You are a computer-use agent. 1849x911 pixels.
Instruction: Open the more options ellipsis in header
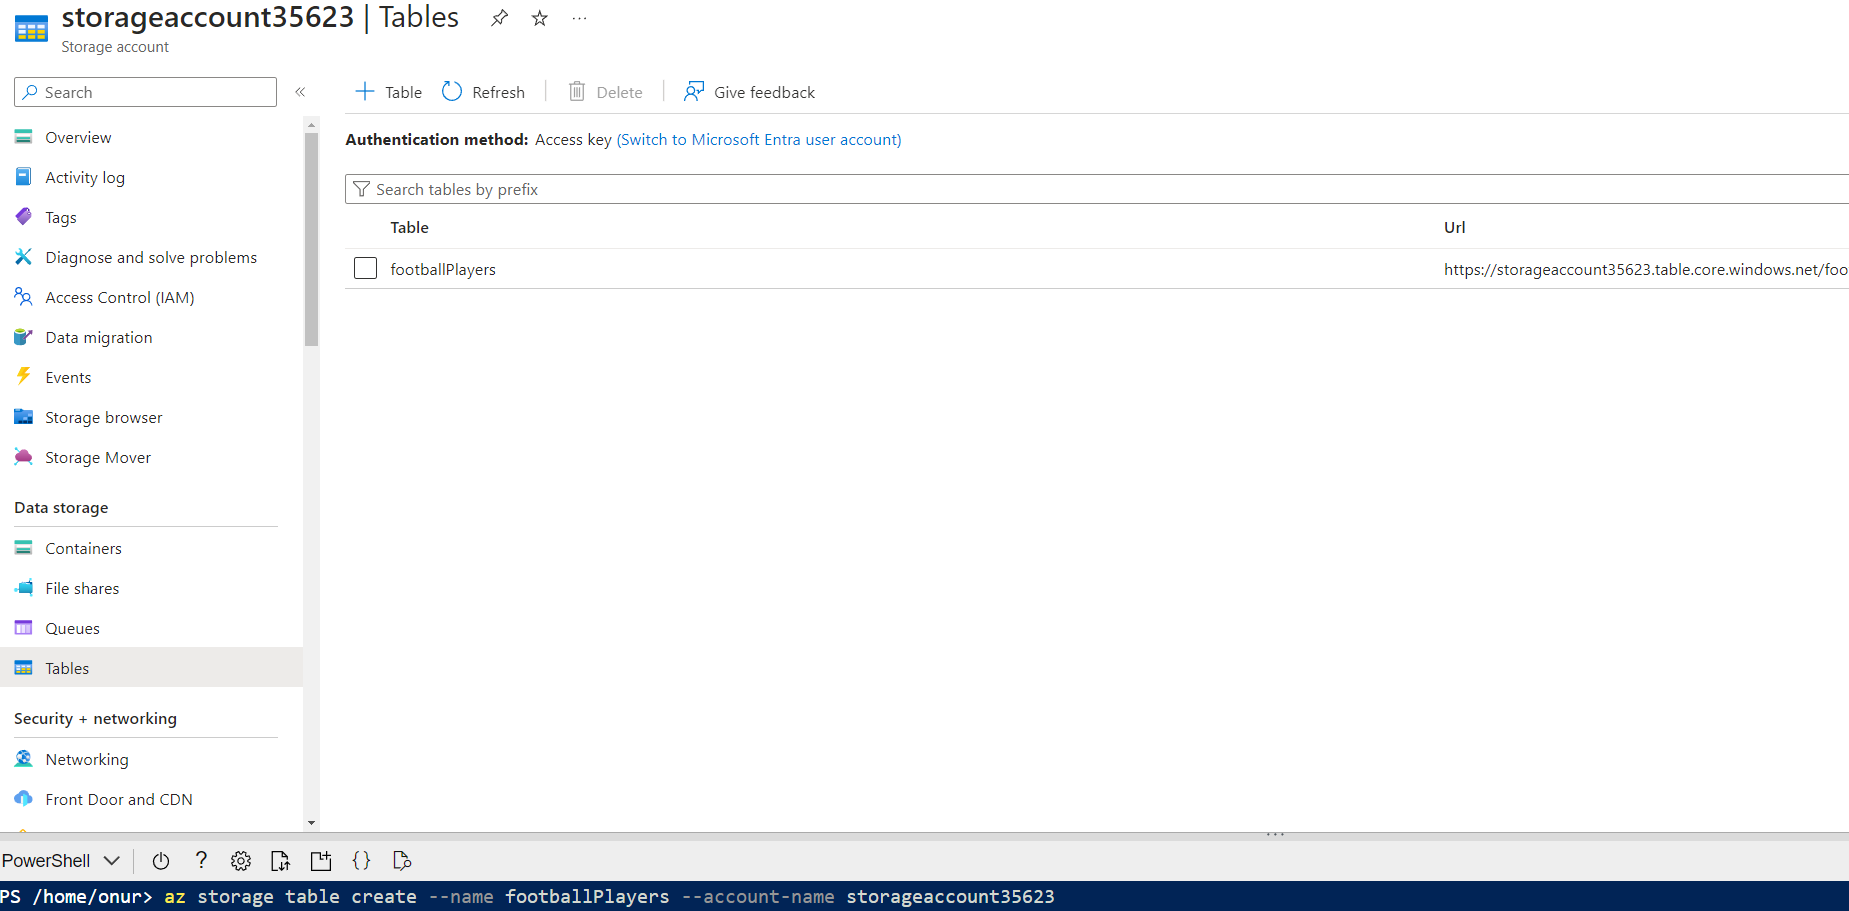pyautogui.click(x=579, y=18)
